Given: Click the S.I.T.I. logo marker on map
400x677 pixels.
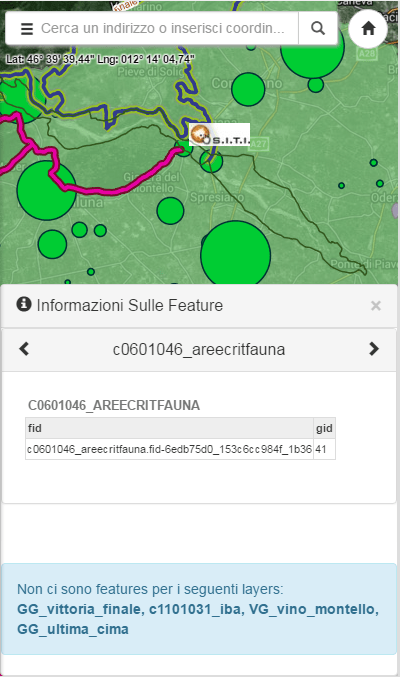Looking at the screenshot, I should 219,134.
